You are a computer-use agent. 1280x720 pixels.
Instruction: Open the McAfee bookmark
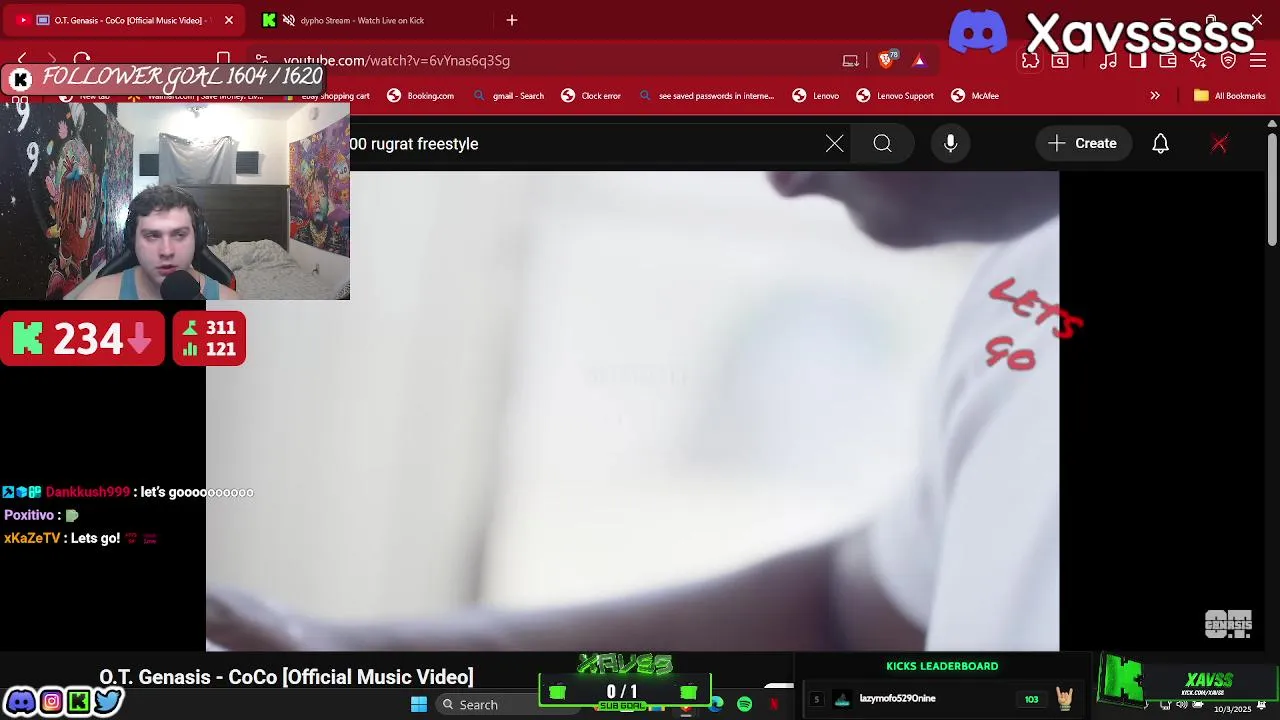click(x=975, y=96)
